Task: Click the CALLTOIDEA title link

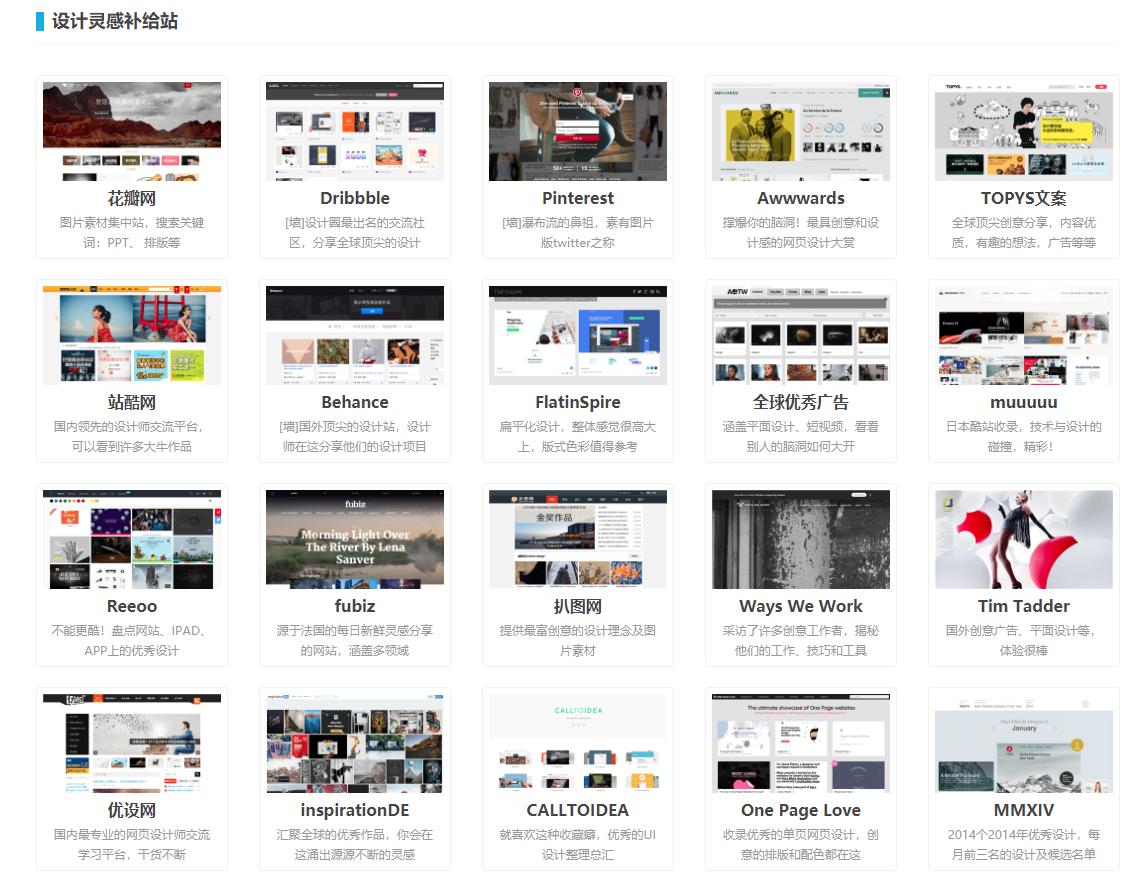Action: coord(578,810)
